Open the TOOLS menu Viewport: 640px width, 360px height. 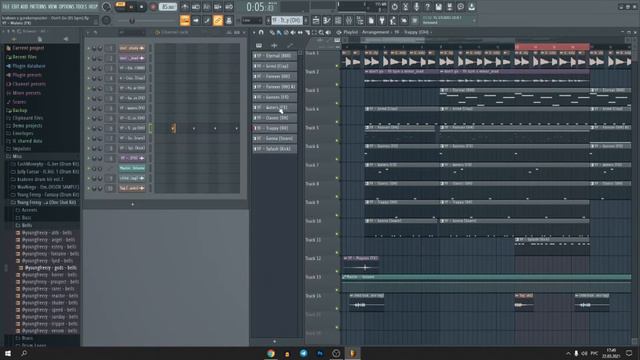82,7
